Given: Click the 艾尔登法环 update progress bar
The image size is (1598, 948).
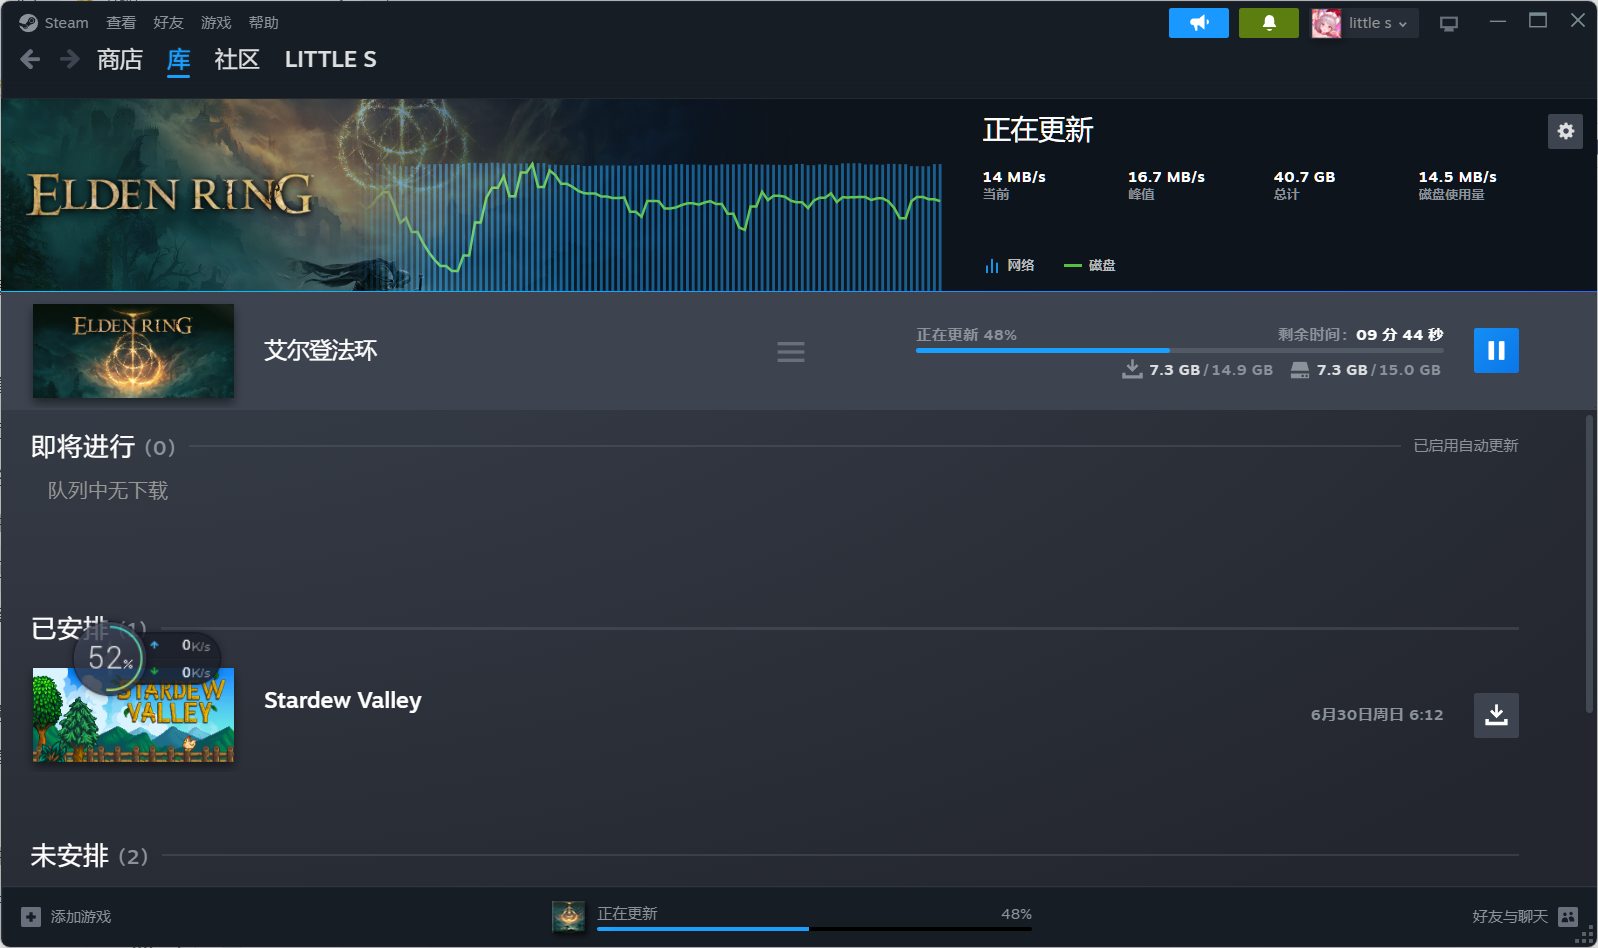Looking at the screenshot, I should pyautogui.click(x=1180, y=351).
